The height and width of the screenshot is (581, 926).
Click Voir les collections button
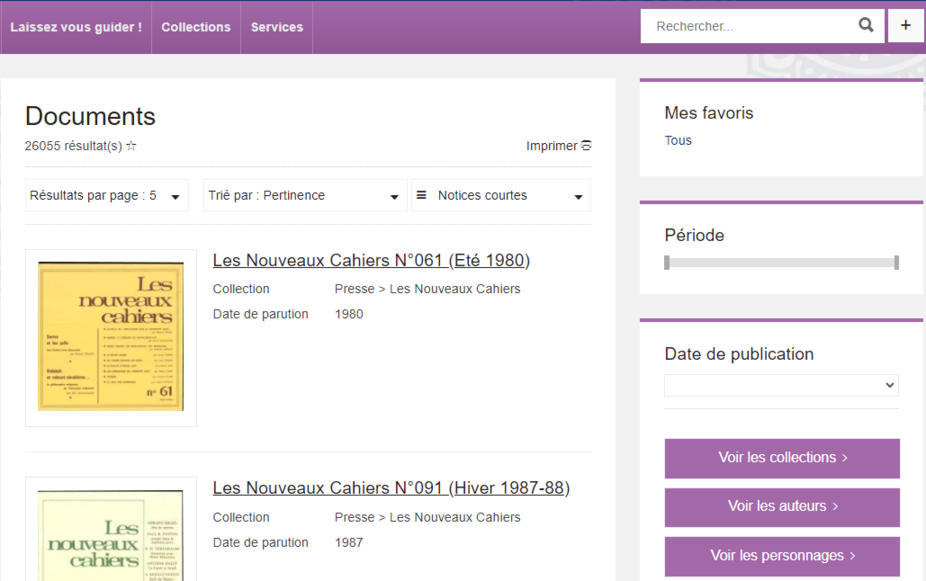click(x=782, y=458)
